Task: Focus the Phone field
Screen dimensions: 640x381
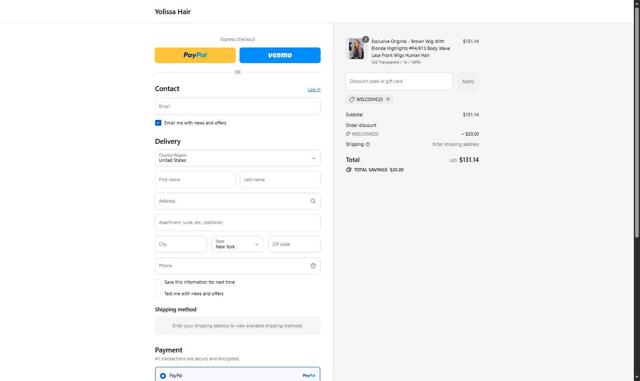Action: click(238, 266)
